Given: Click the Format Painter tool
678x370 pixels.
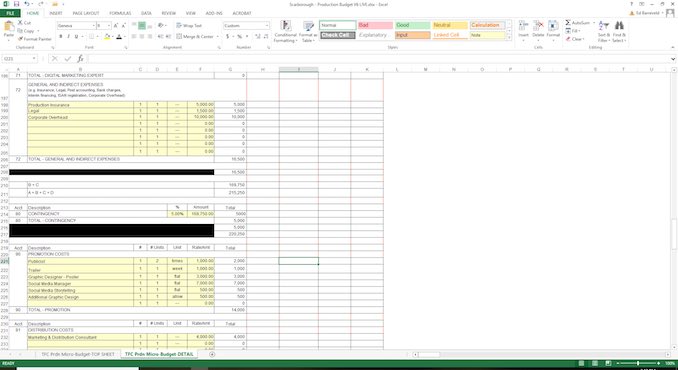Looking at the screenshot, I should (35, 39).
